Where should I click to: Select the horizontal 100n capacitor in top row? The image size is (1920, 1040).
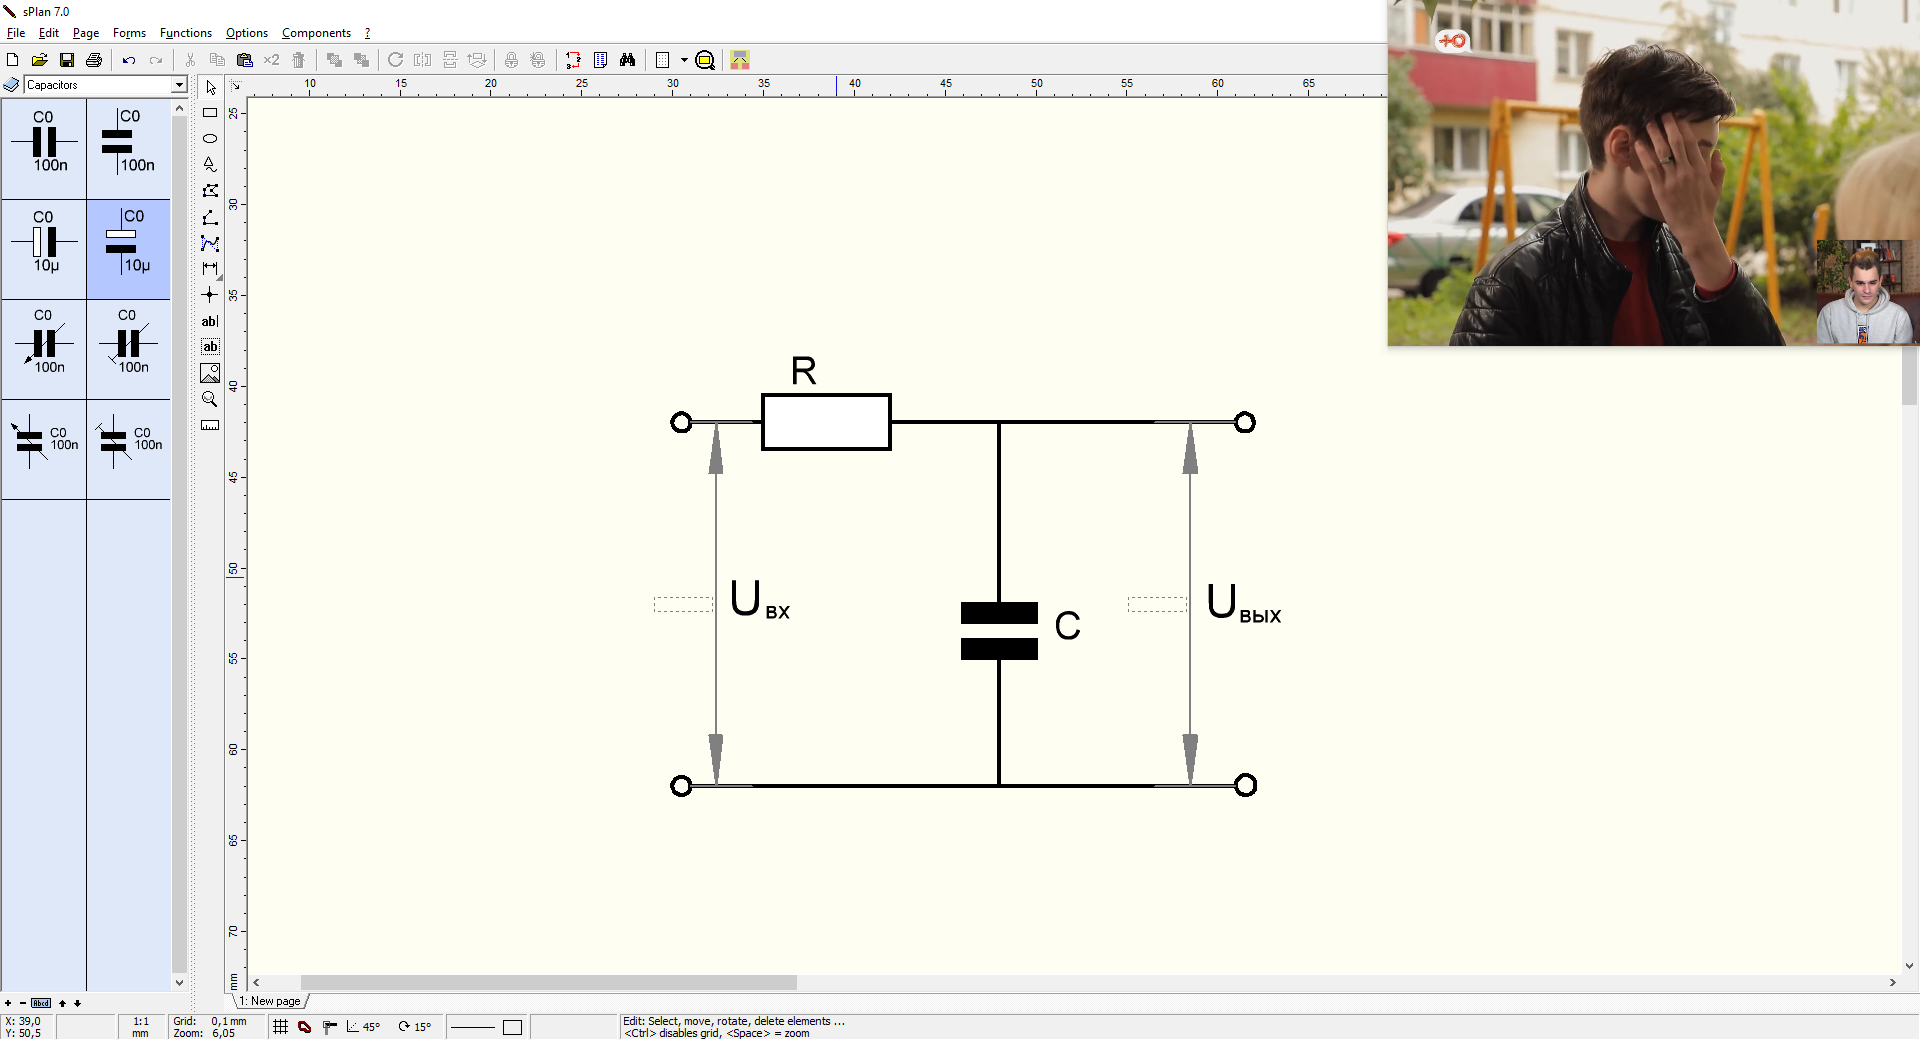coord(44,149)
